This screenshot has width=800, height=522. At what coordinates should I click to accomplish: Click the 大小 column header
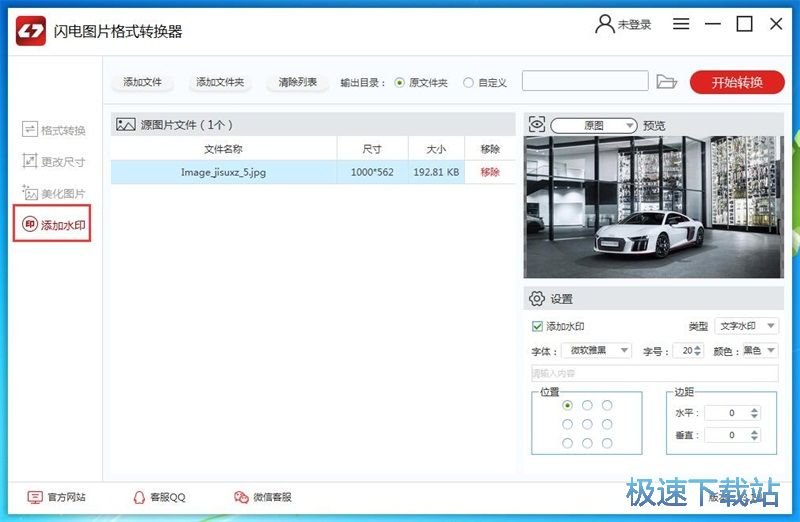click(436, 149)
